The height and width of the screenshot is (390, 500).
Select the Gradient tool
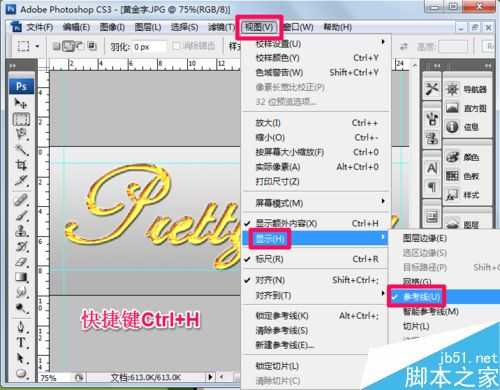tap(21, 277)
